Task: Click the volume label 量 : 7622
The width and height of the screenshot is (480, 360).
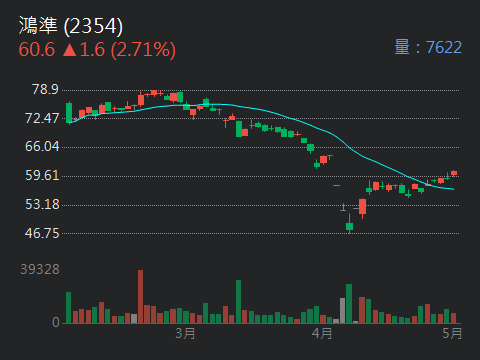Action: click(428, 47)
